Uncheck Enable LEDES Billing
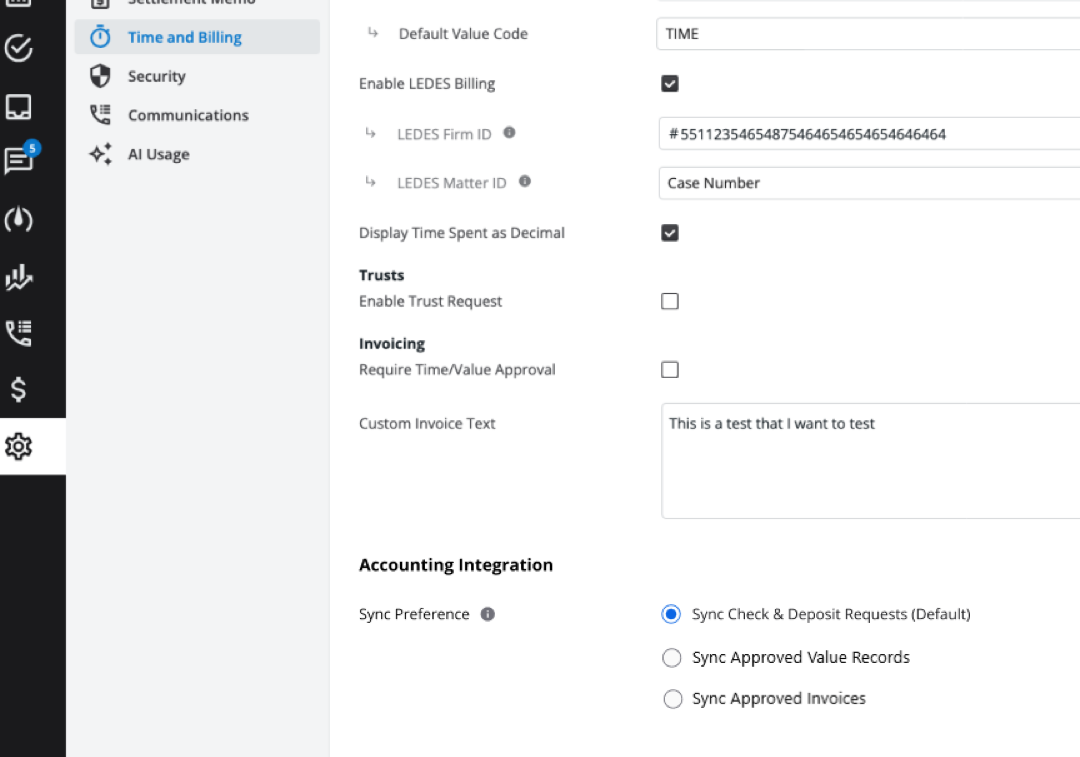1080x757 pixels. pos(669,83)
